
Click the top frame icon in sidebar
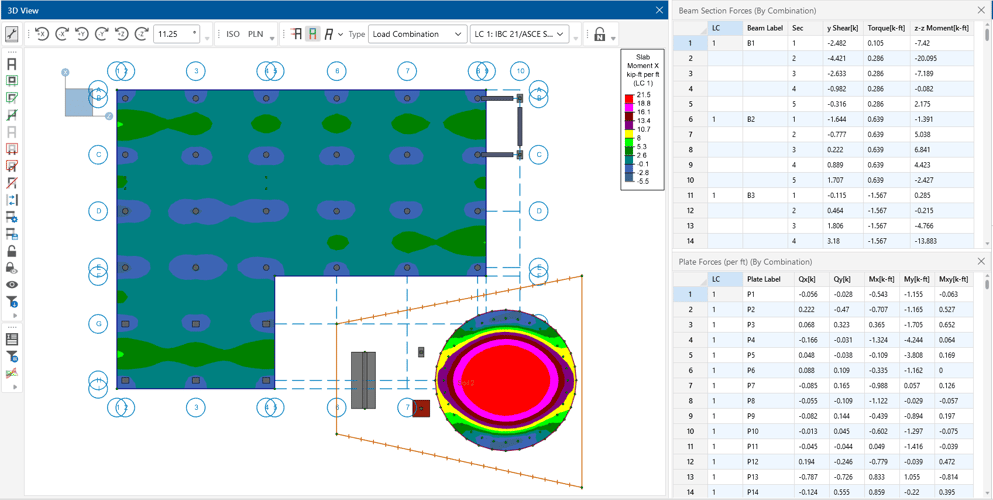(x=12, y=64)
